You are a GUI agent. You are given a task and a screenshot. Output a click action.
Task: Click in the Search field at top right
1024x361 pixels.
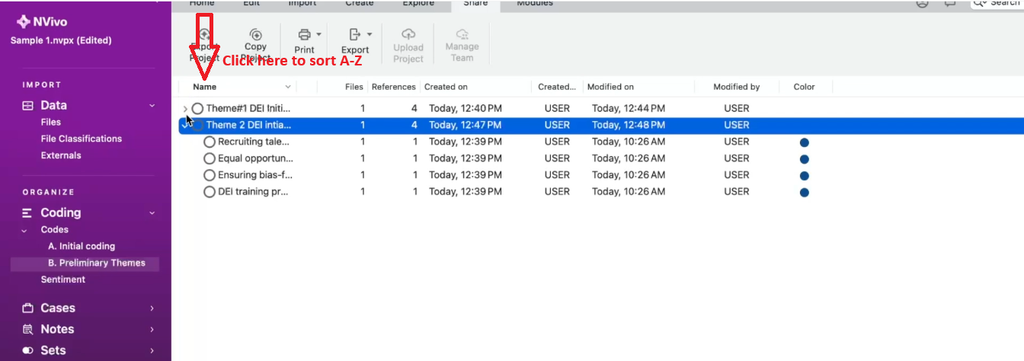point(997,3)
